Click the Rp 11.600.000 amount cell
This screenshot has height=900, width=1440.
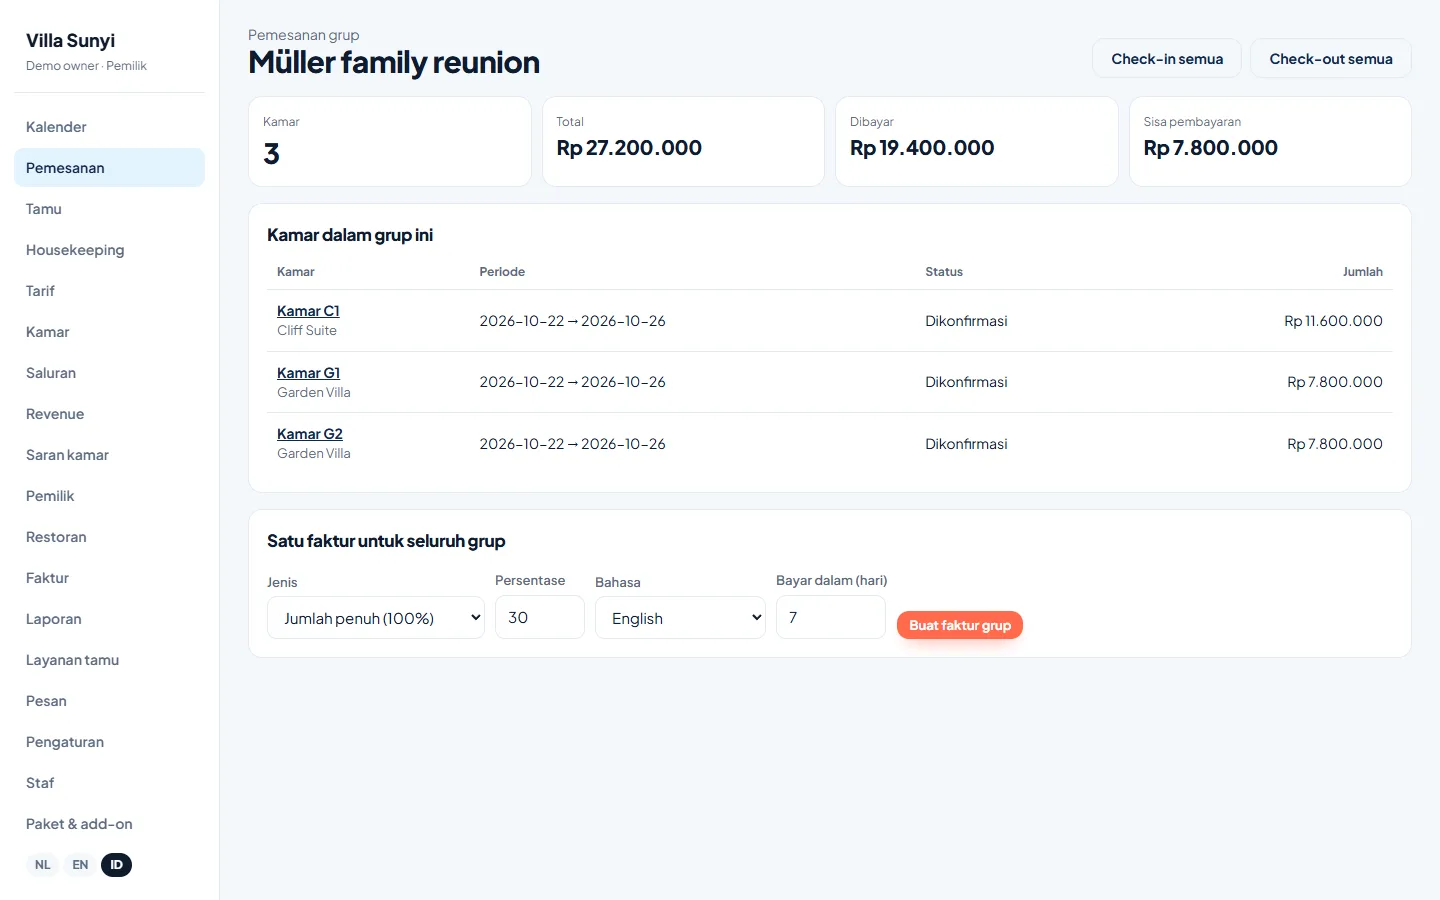coord(1333,321)
